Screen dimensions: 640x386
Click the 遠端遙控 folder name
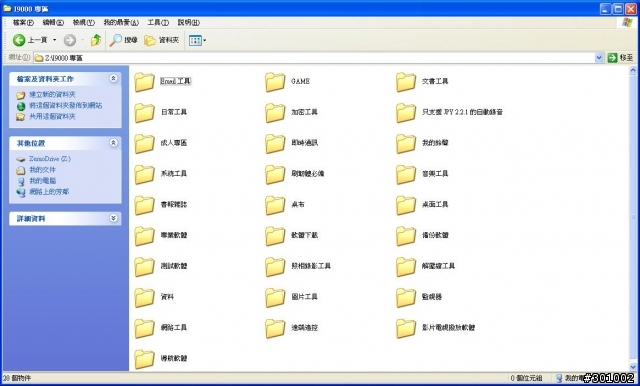click(304, 328)
